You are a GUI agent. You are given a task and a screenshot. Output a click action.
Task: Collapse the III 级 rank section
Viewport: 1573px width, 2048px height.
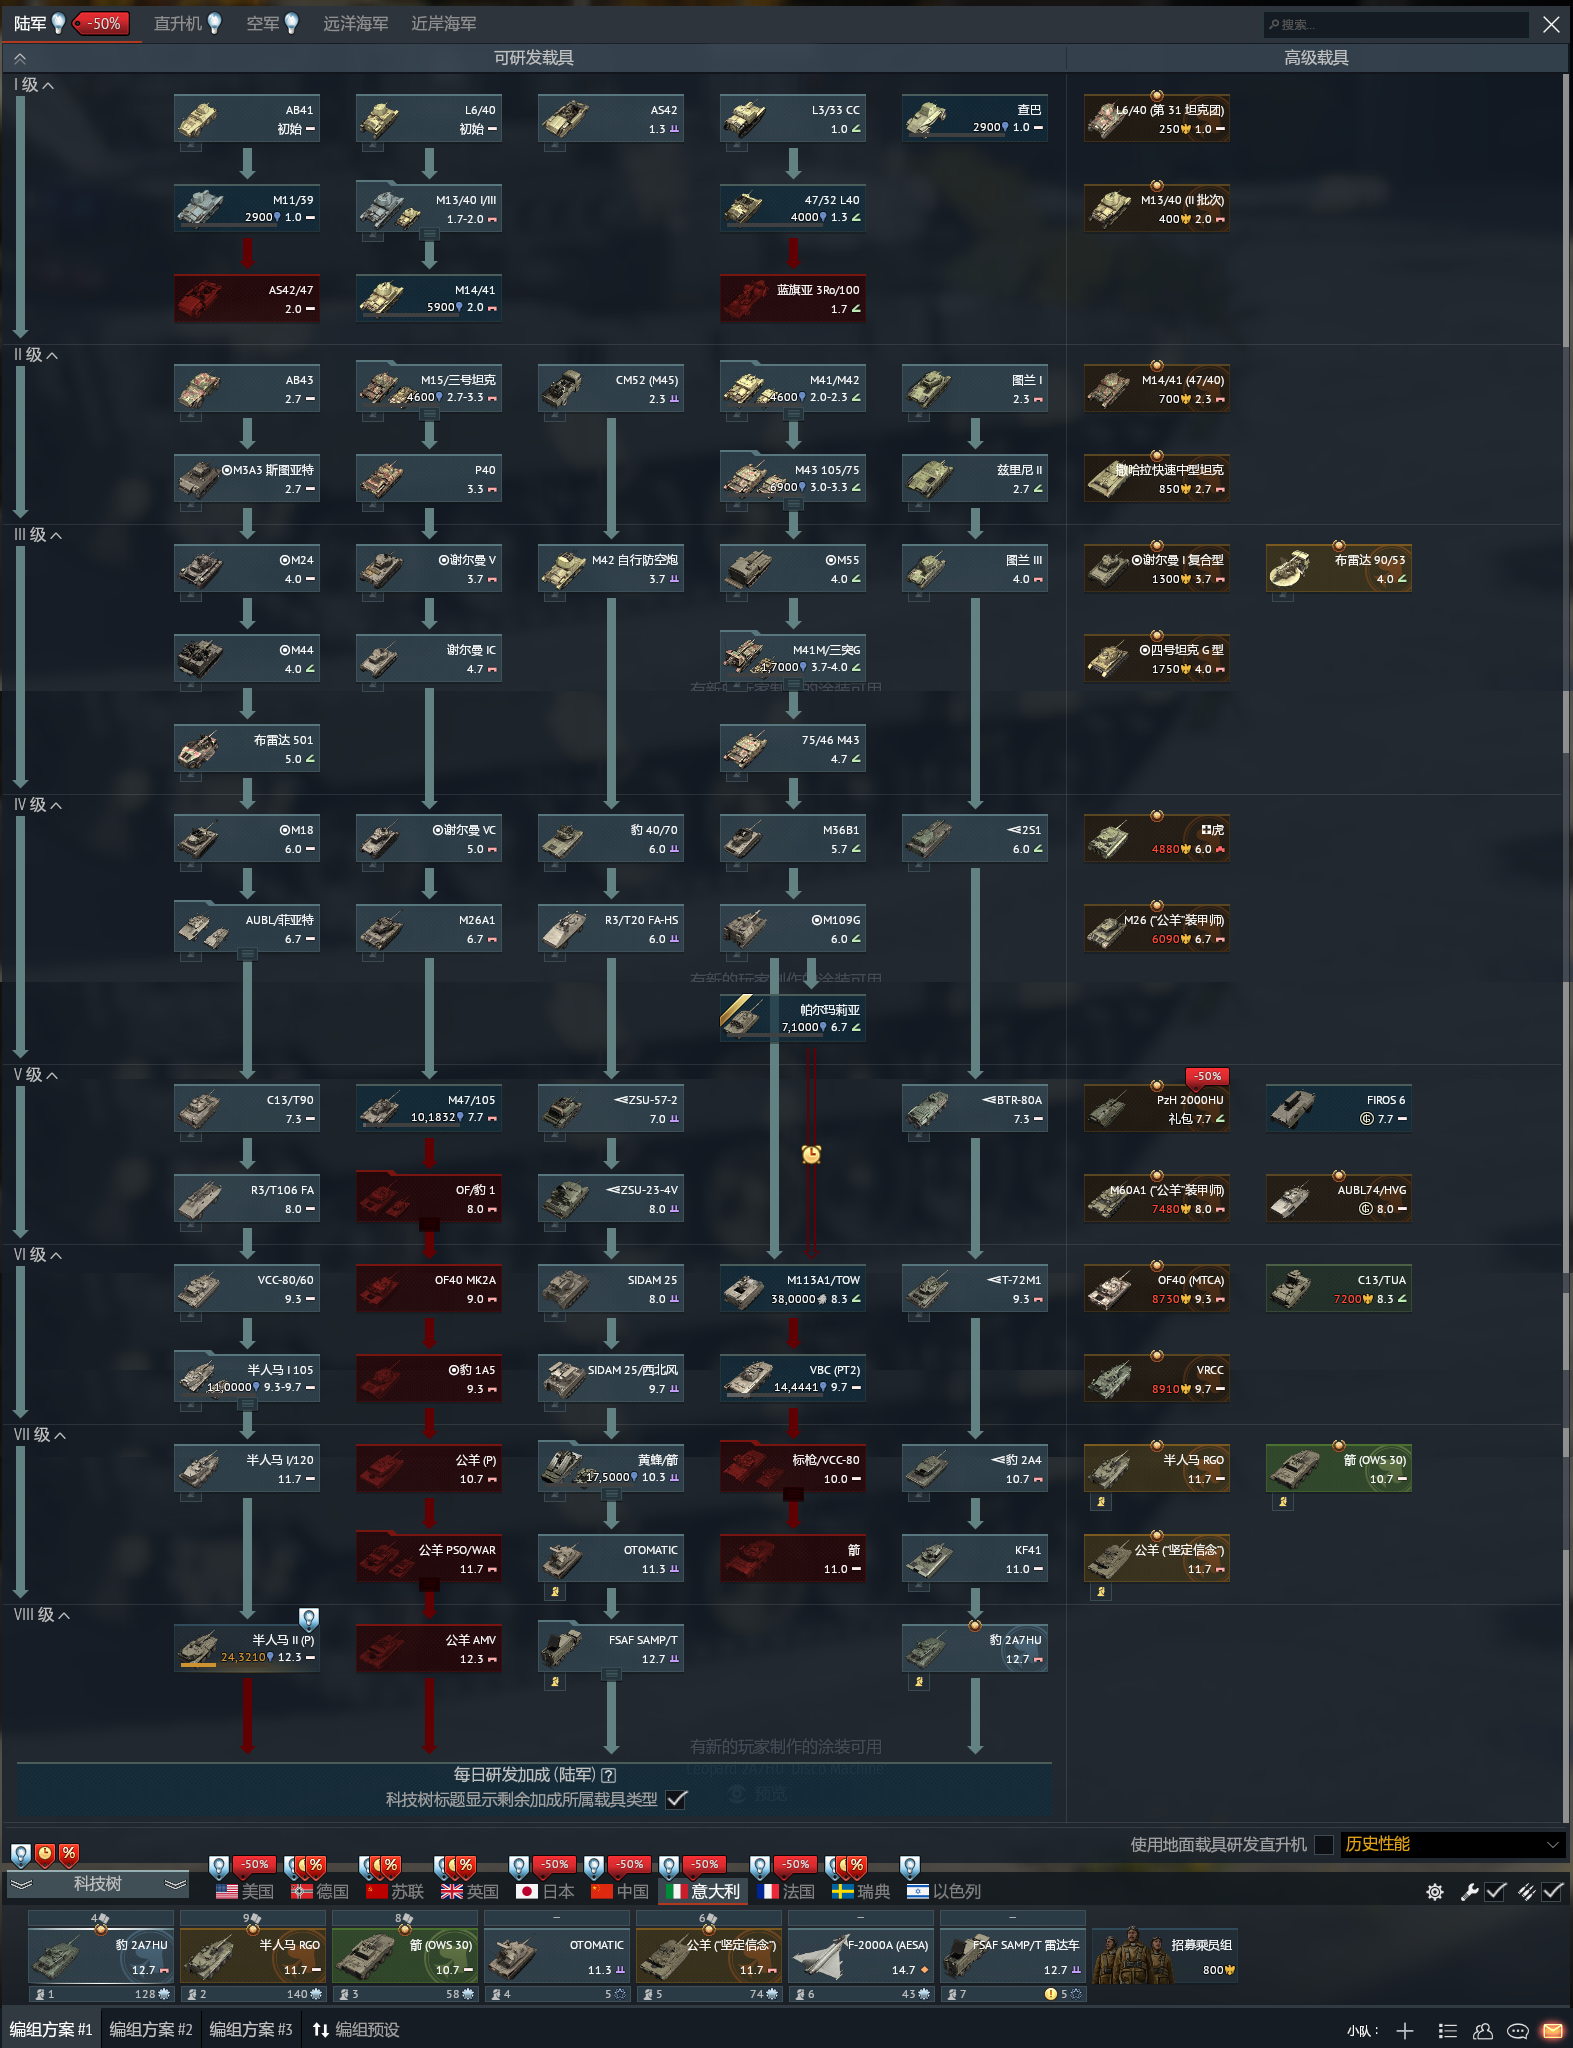[x=38, y=535]
